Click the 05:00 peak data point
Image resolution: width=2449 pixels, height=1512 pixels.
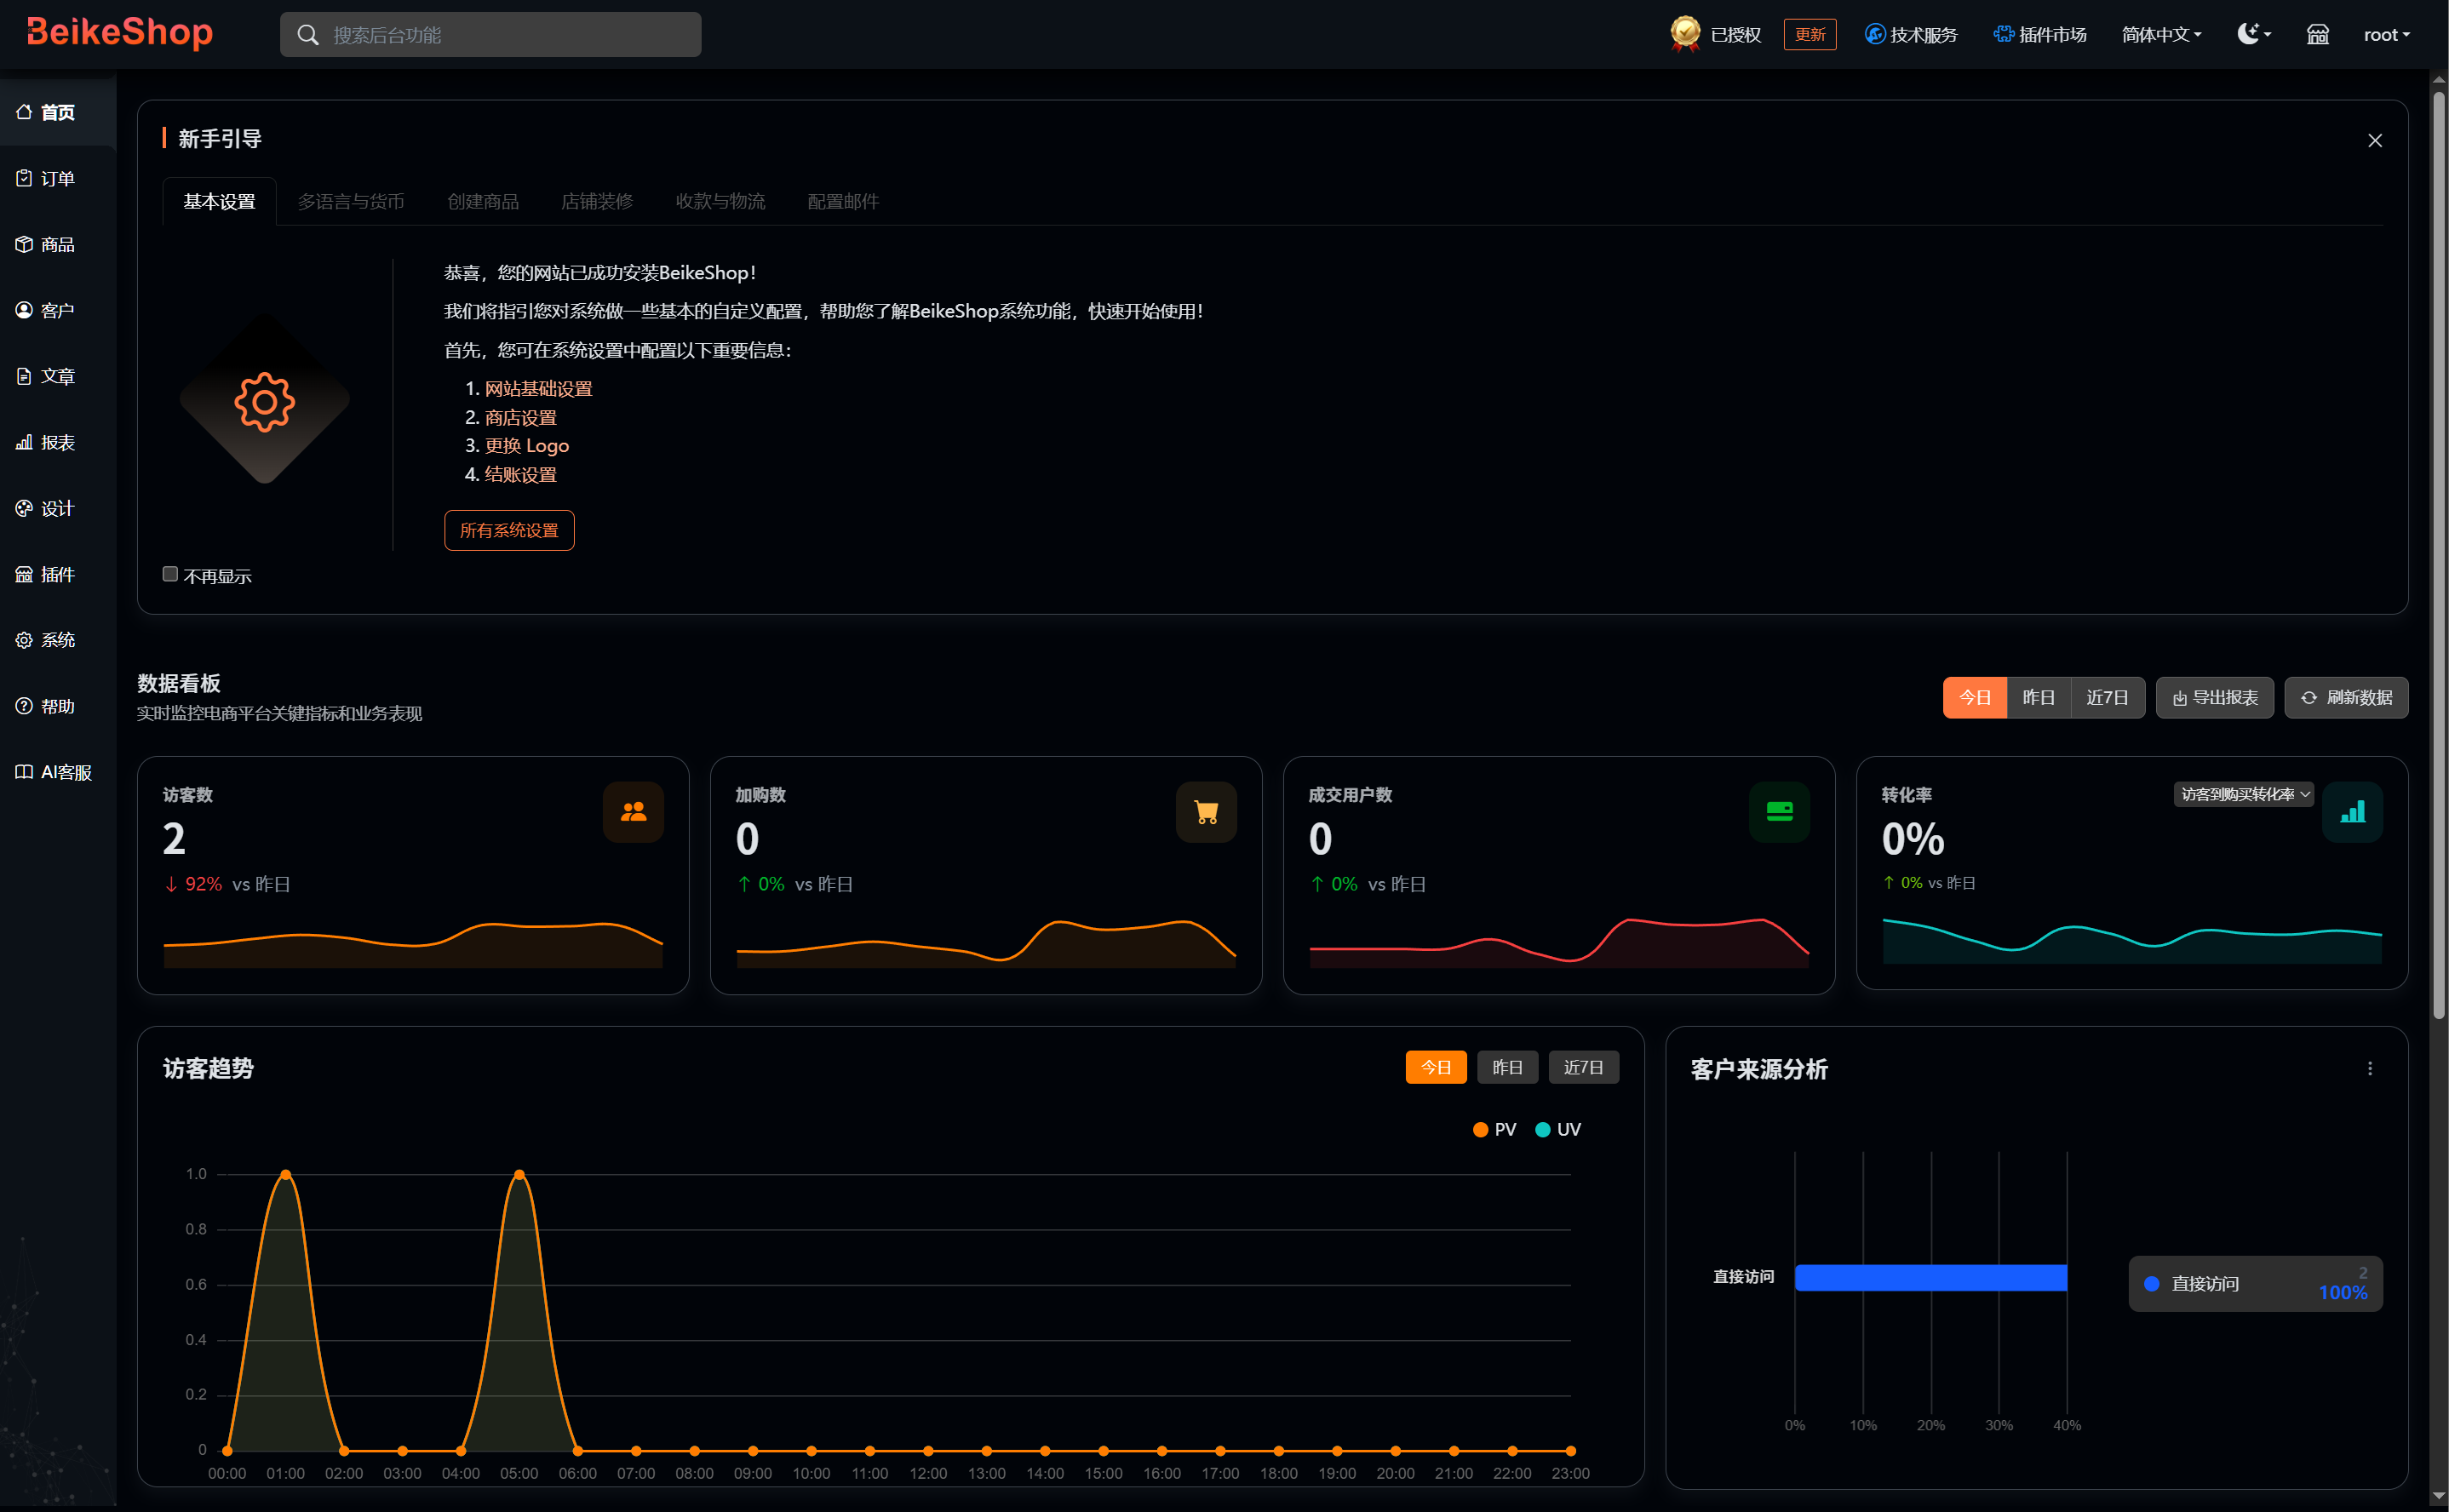click(519, 1174)
